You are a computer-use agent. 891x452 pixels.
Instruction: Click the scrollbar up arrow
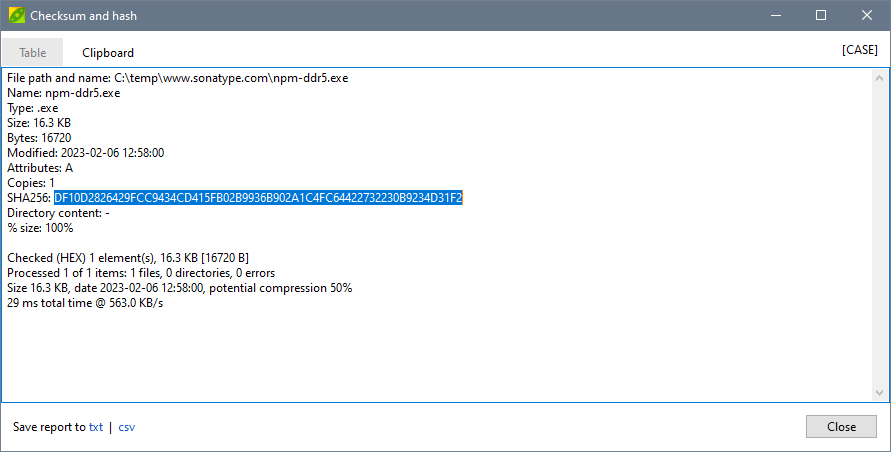point(880,78)
